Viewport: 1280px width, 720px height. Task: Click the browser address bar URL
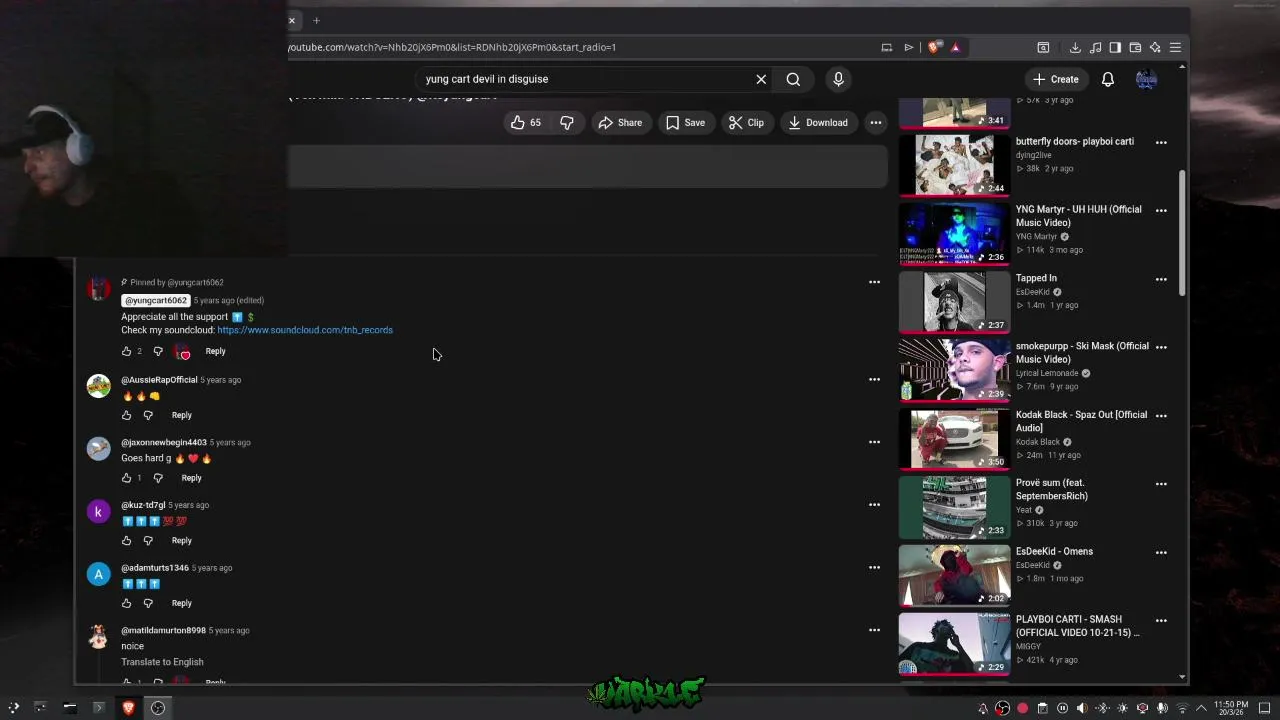452,47
